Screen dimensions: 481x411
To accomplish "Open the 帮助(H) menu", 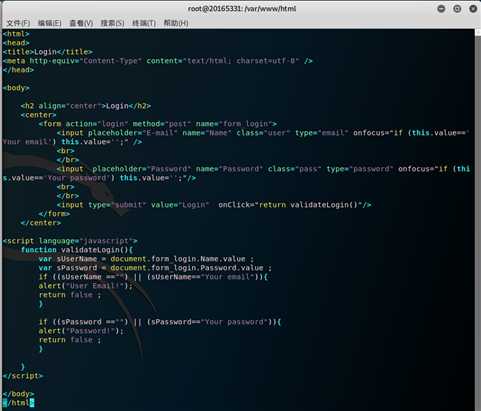I will pos(176,23).
